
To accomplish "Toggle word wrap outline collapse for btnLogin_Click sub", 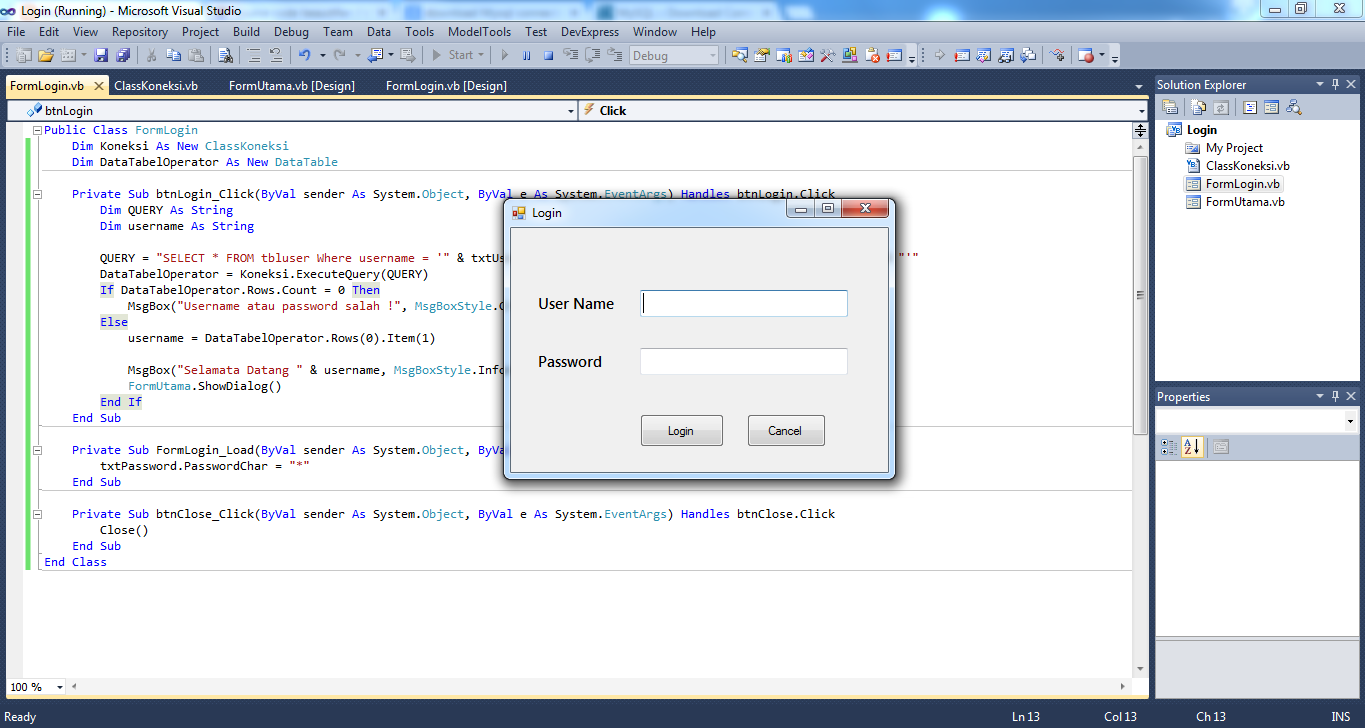I will tap(37, 193).
